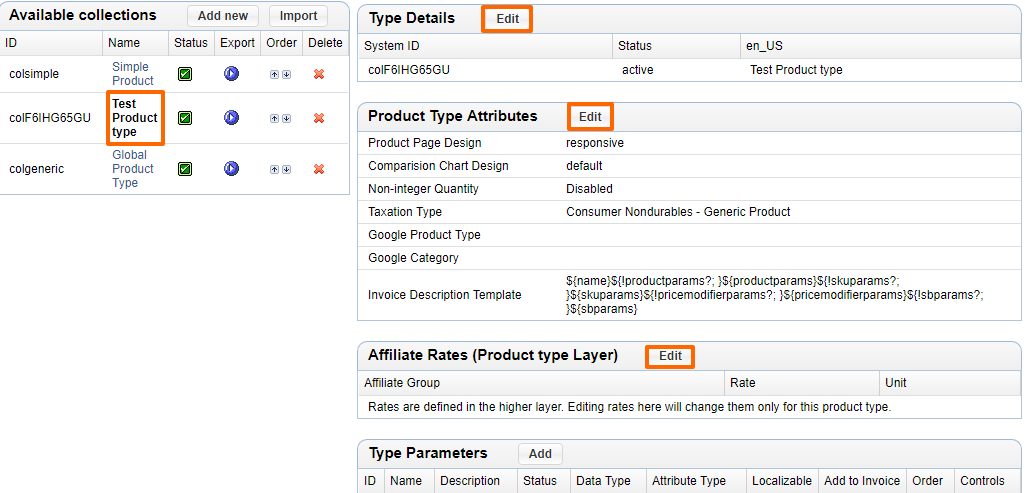
Task: Delete the Test Product type collection
Action: pos(319,118)
